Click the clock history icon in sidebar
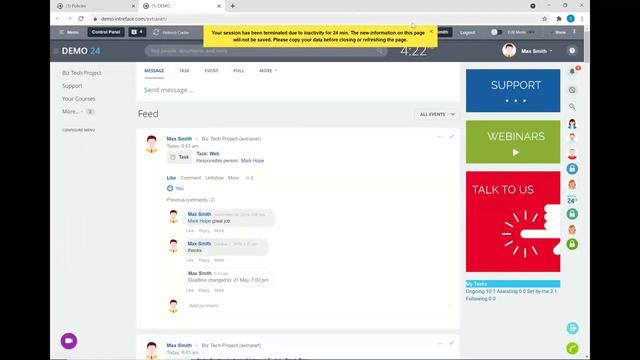 [x=572, y=90]
